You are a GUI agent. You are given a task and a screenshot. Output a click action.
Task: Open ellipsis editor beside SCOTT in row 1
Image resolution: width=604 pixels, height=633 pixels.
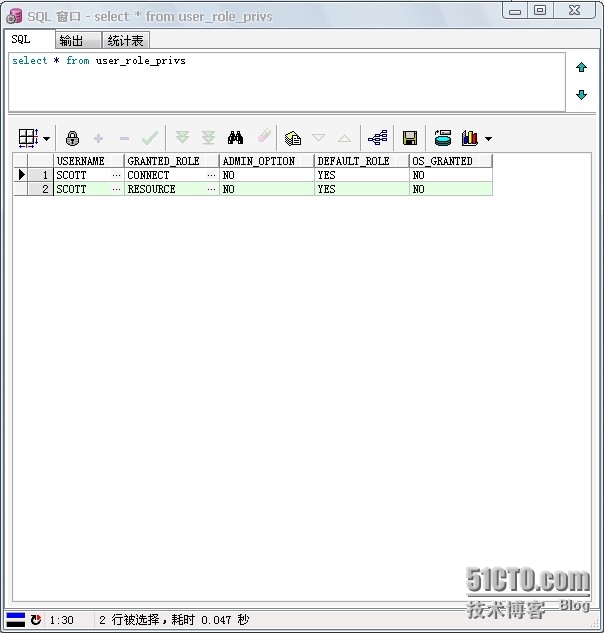[x=117, y=175]
